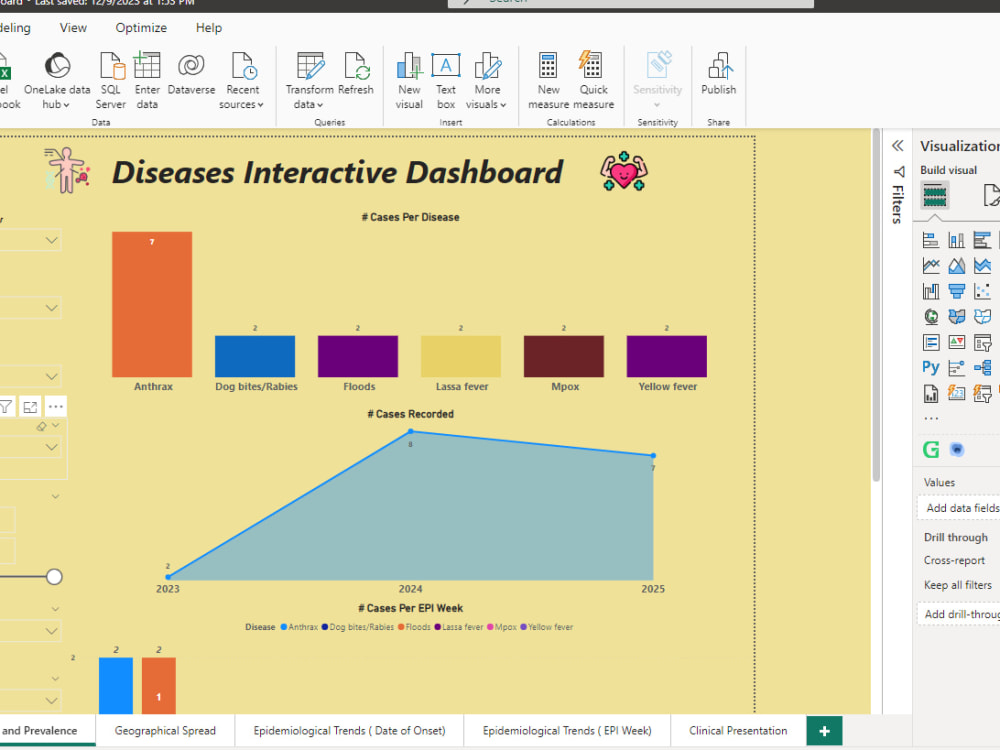Select the blue Dog bites/Rabies bar

[x=255, y=357]
